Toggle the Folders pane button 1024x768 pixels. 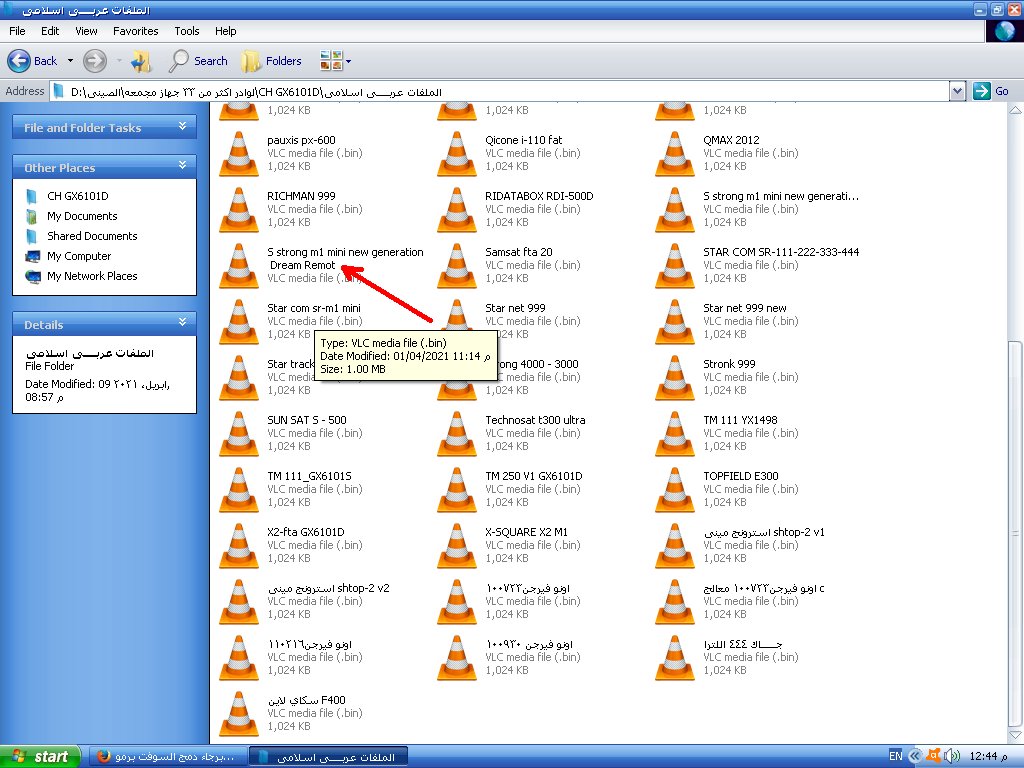point(270,61)
